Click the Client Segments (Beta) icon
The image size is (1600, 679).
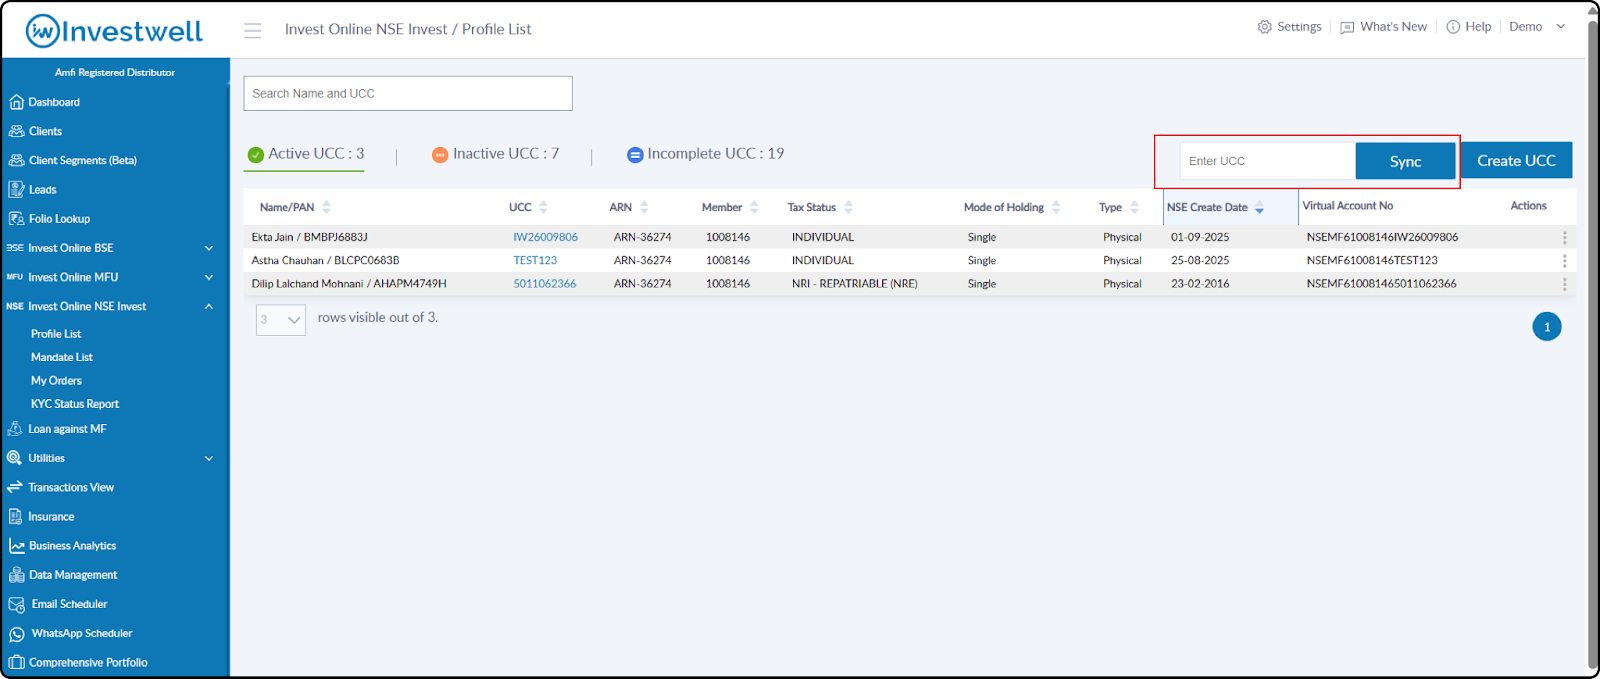coord(16,160)
